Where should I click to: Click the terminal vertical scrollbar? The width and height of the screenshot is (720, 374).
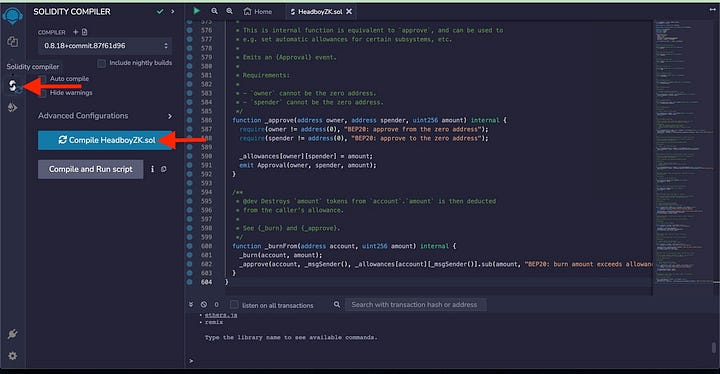[x=714, y=348]
